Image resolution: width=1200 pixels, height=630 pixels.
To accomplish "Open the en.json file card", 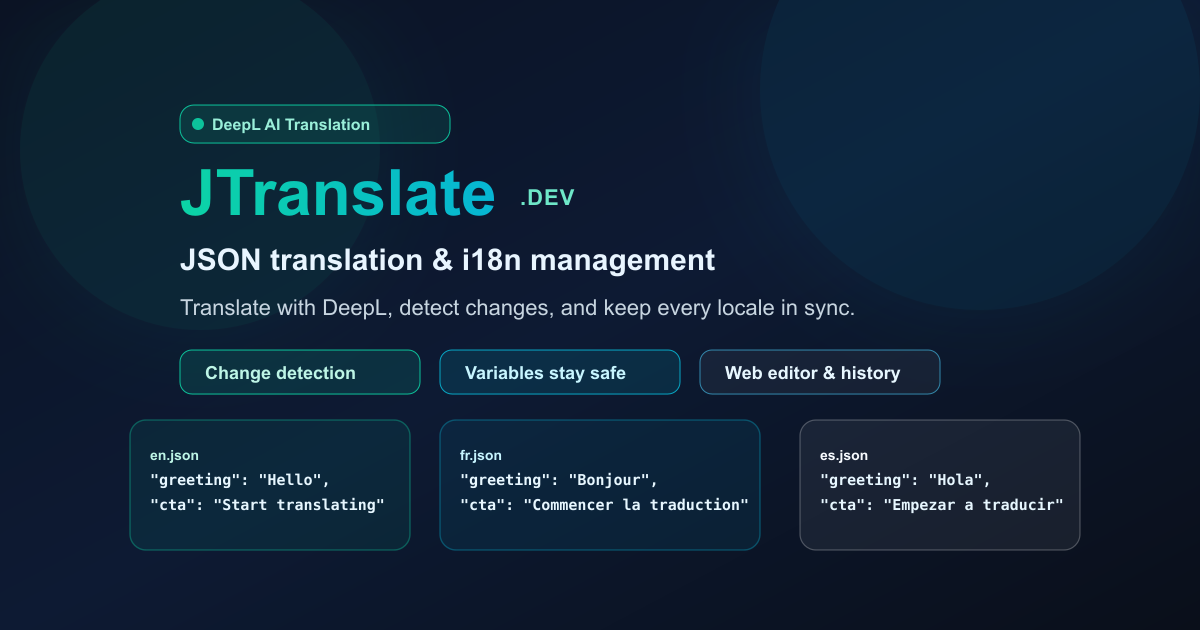I will [270, 485].
